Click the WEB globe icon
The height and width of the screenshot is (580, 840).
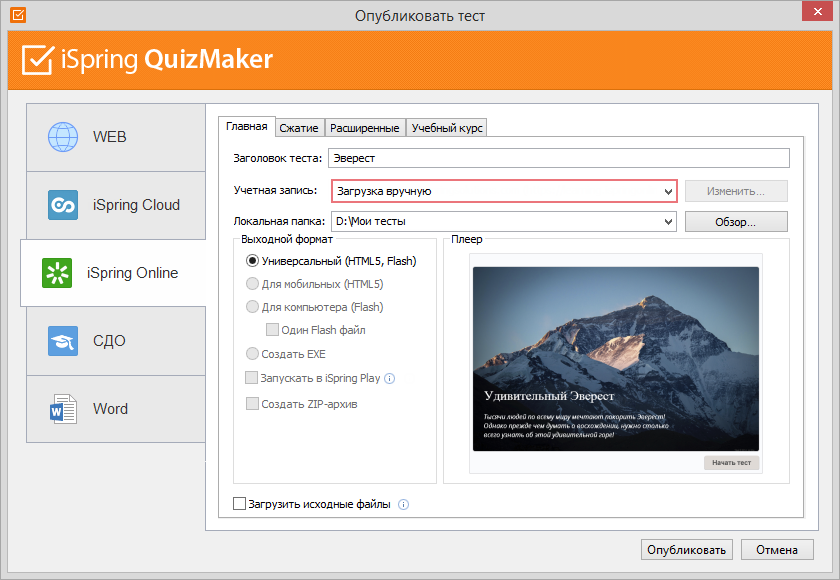(63, 137)
